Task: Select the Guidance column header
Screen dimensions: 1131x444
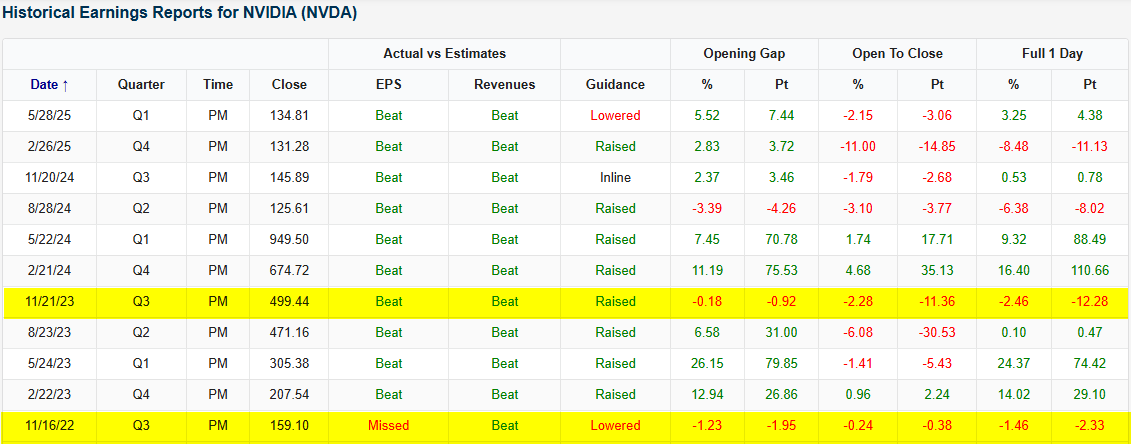Action: click(x=615, y=85)
